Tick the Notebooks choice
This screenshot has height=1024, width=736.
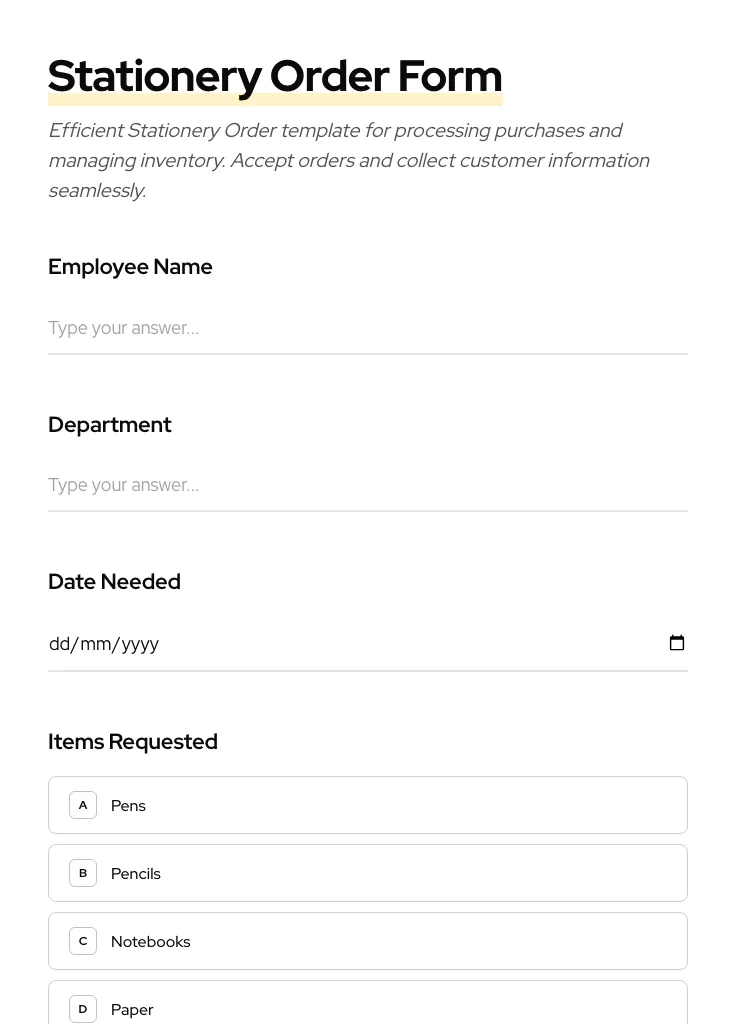tap(367, 941)
